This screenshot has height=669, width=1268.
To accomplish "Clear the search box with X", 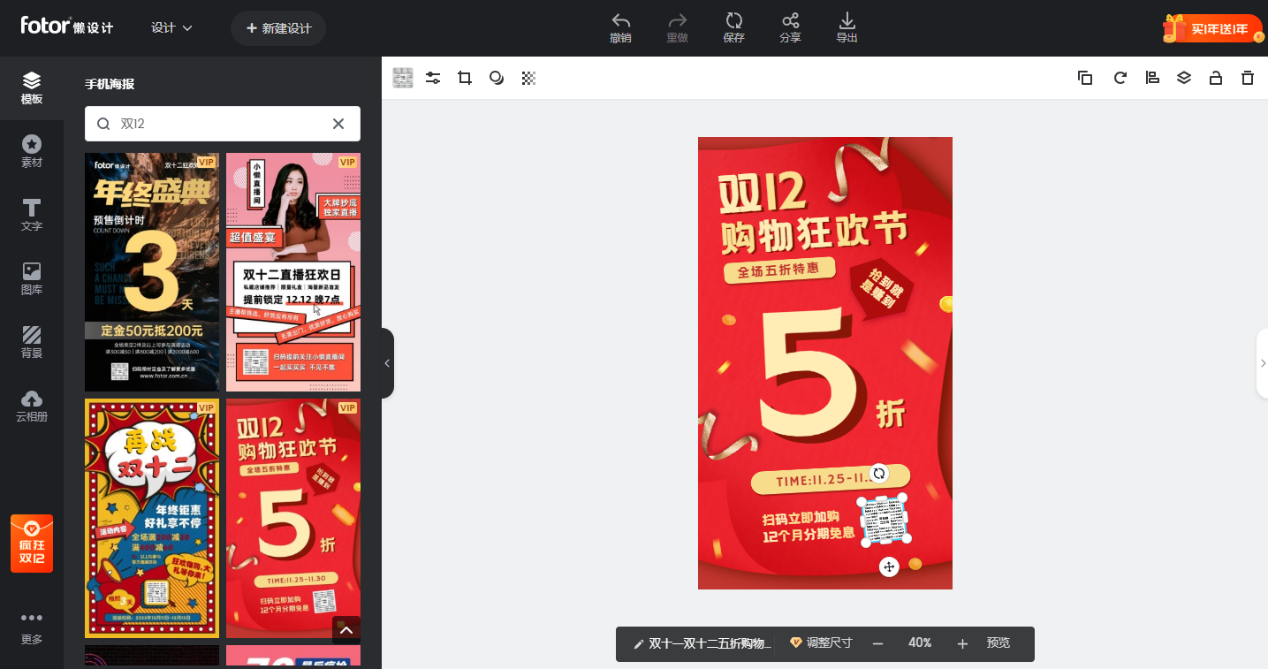I will (338, 124).
